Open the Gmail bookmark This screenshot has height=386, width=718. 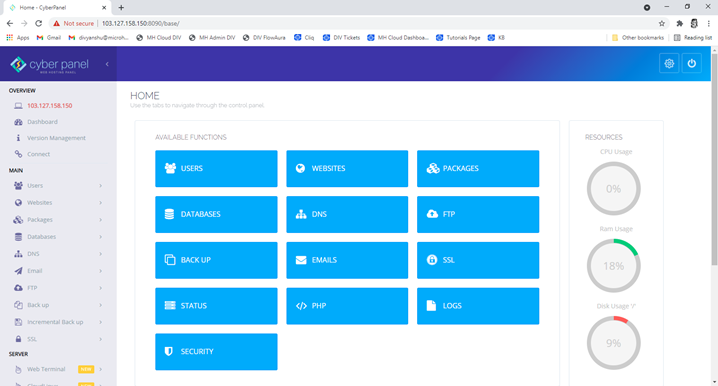49,38
